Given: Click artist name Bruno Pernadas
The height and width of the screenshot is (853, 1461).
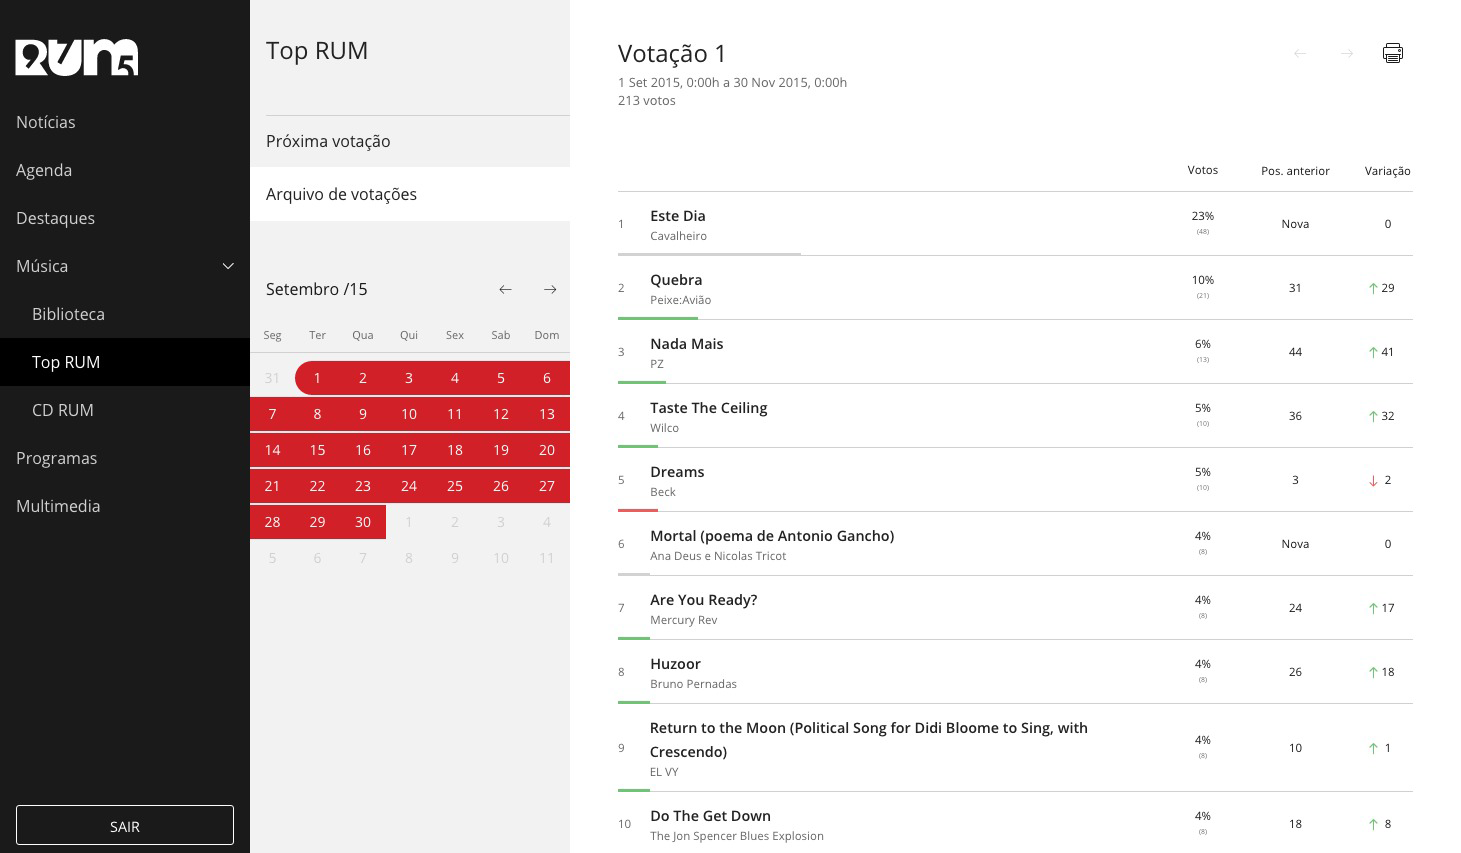Looking at the screenshot, I should click(693, 684).
